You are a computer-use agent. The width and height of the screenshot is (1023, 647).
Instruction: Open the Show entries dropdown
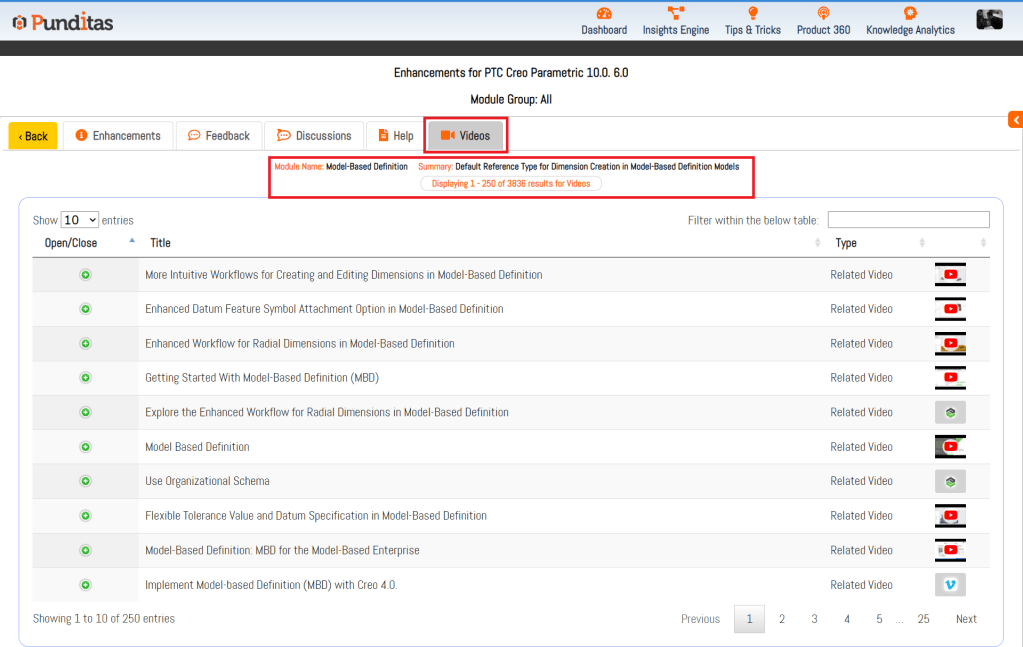click(80, 220)
